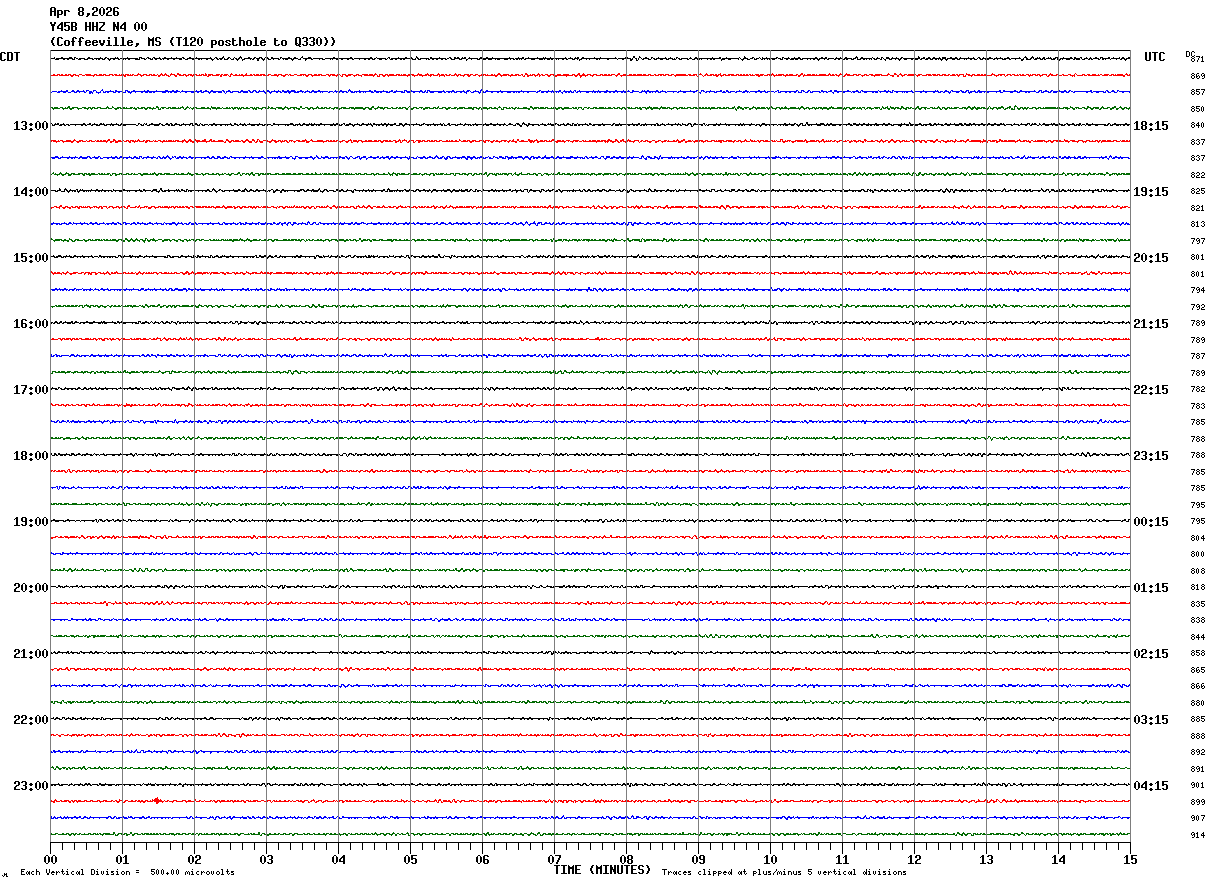Click the 18:00 CDT time label

click(x=30, y=456)
